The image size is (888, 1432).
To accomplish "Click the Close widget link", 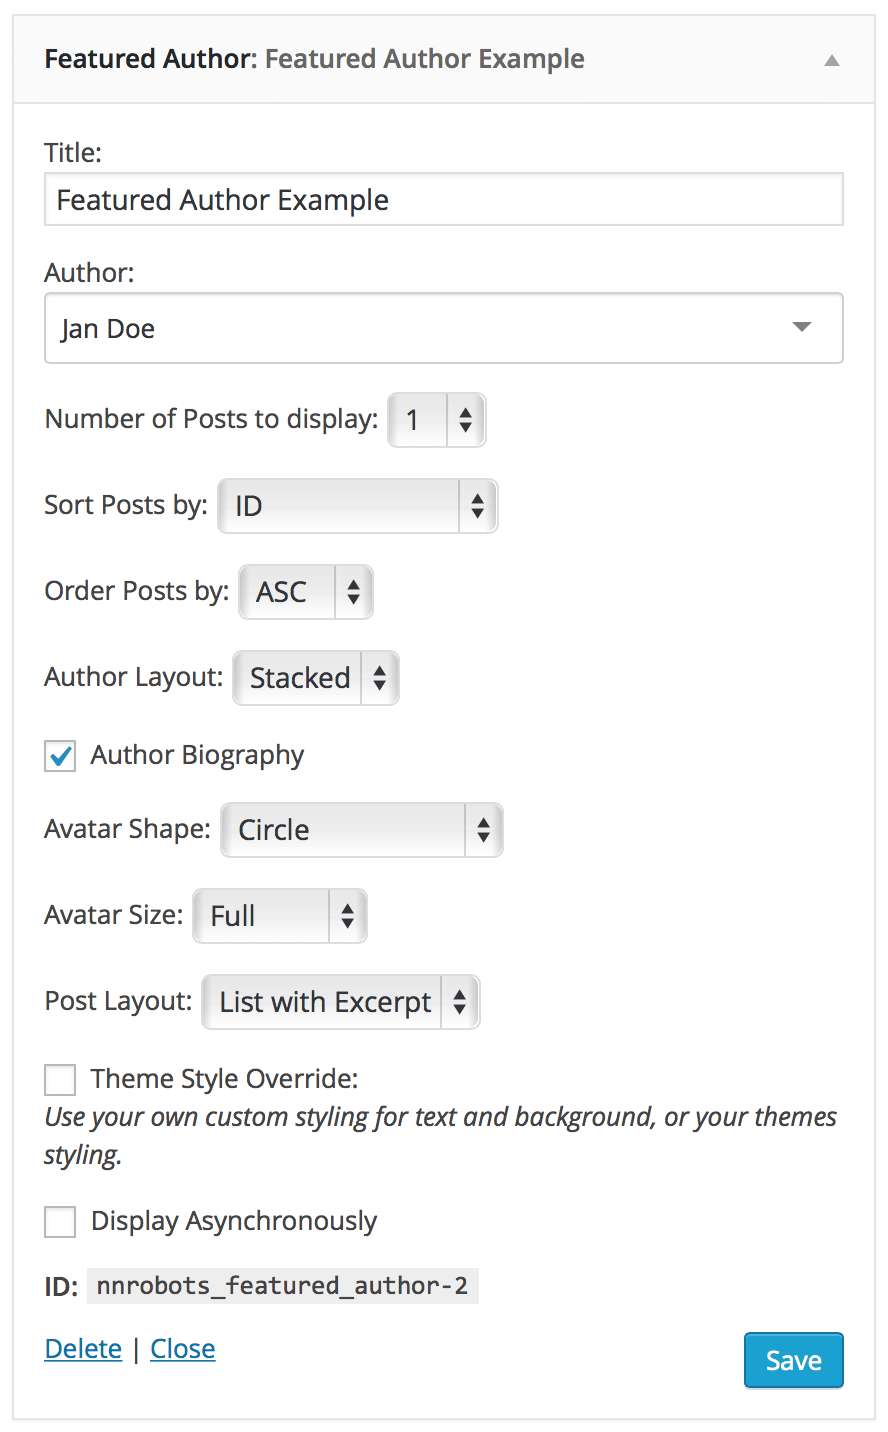I will click(182, 1349).
